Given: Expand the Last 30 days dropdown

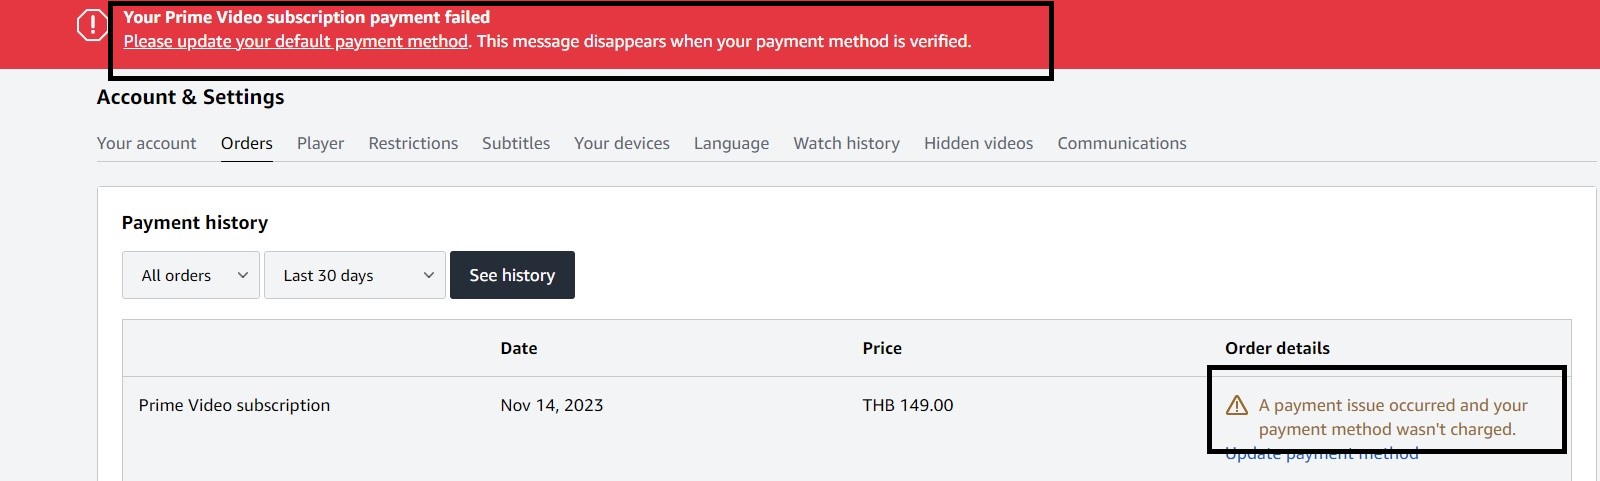Looking at the screenshot, I should coord(355,275).
